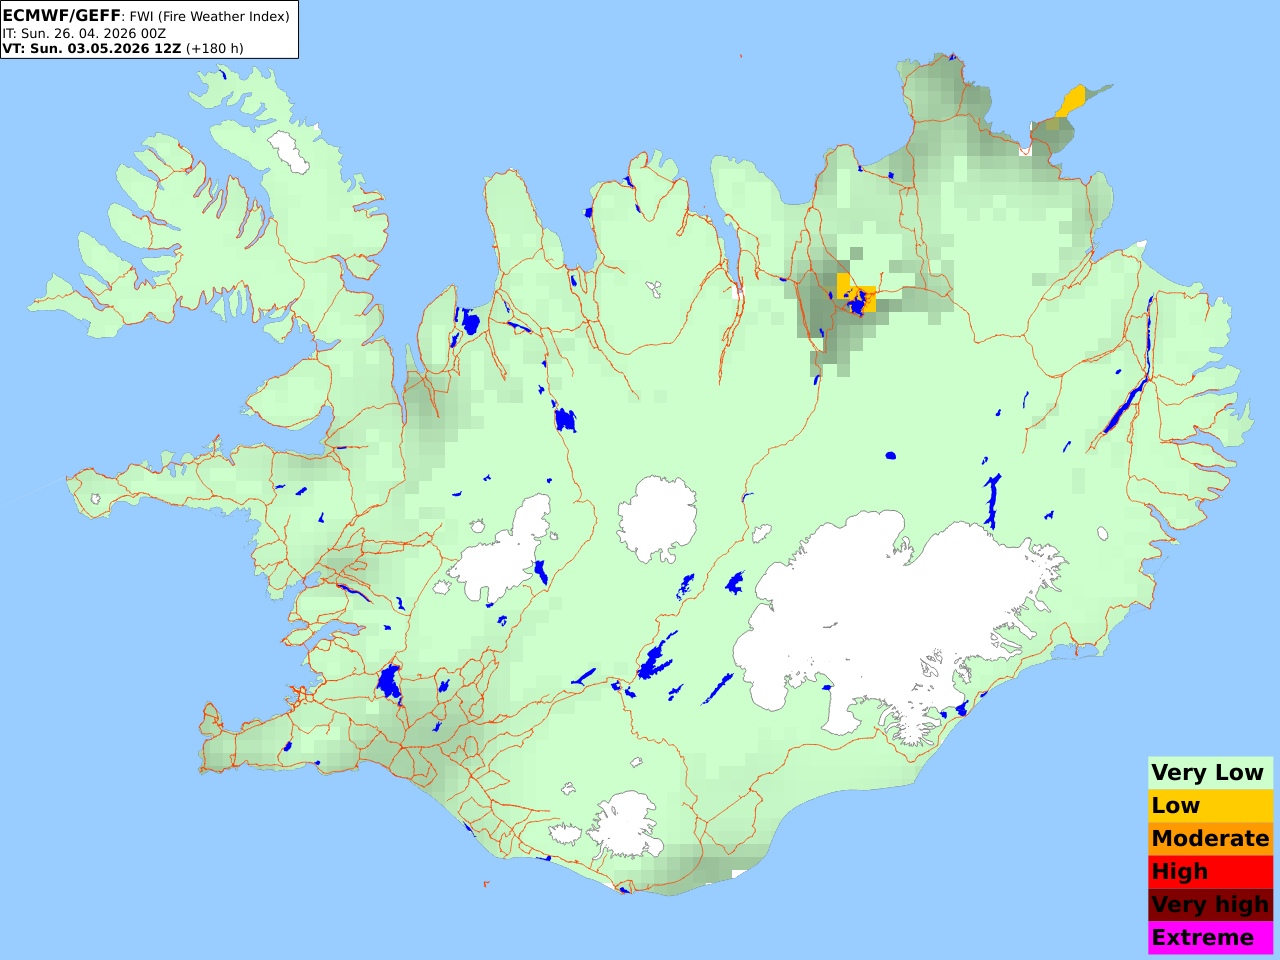1280x960 pixels.
Task: Click the Extreme legend swatch
Action: click(x=1210, y=937)
